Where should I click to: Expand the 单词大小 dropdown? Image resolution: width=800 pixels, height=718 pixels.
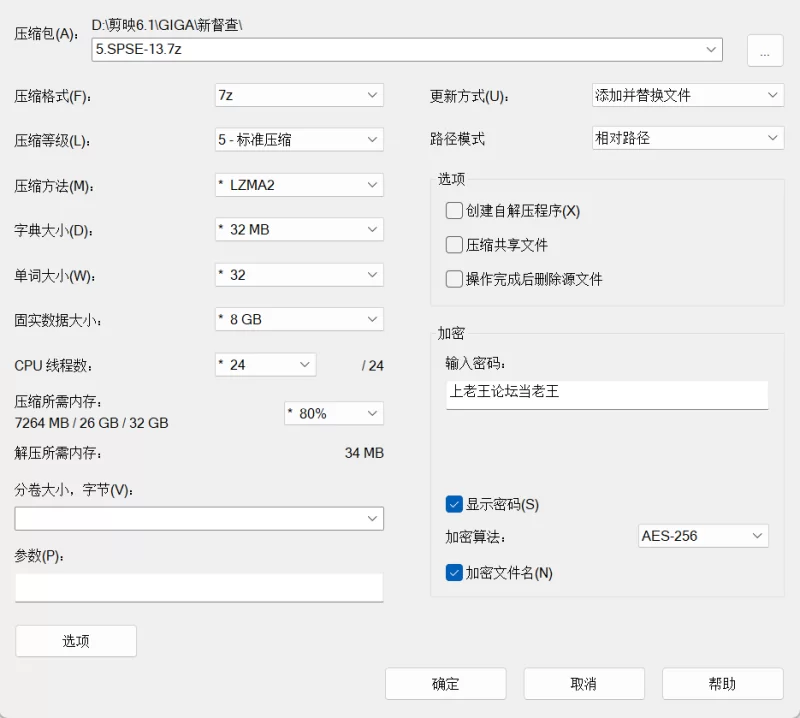coord(299,274)
